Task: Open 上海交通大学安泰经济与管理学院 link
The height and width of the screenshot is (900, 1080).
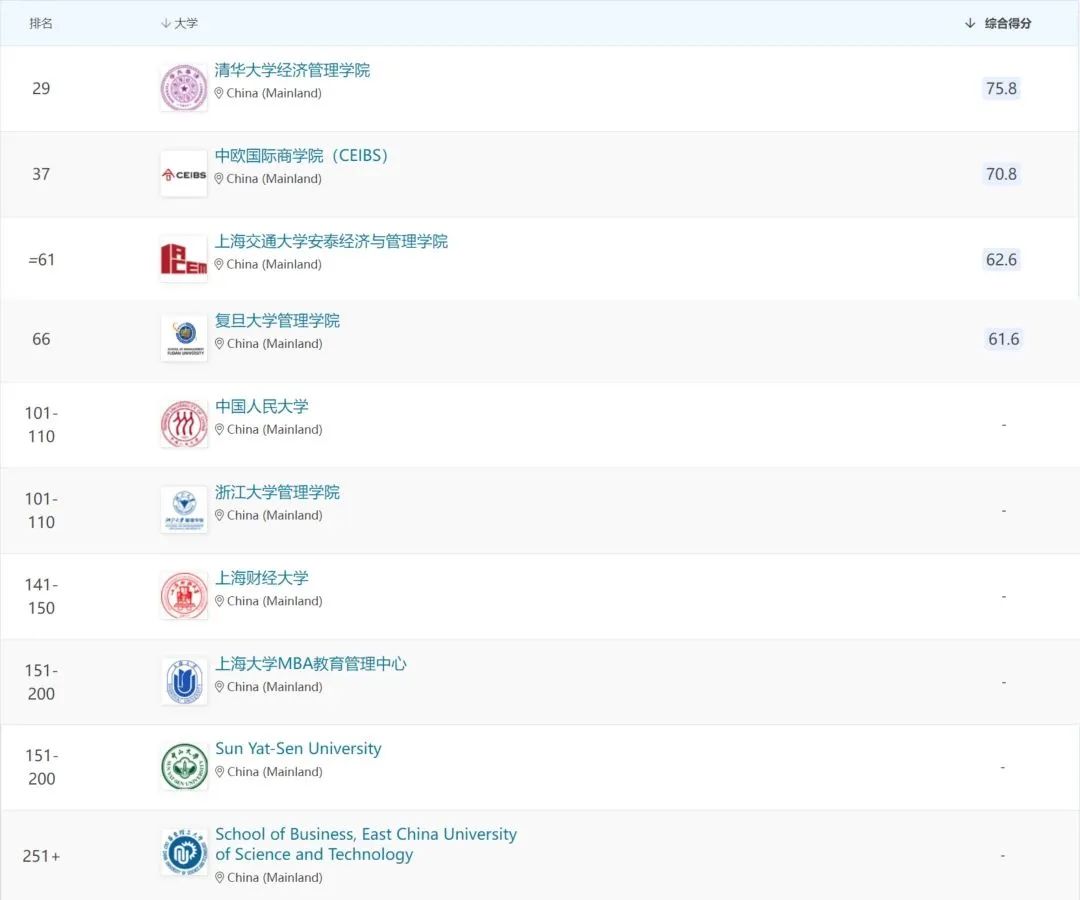Action: click(x=331, y=241)
